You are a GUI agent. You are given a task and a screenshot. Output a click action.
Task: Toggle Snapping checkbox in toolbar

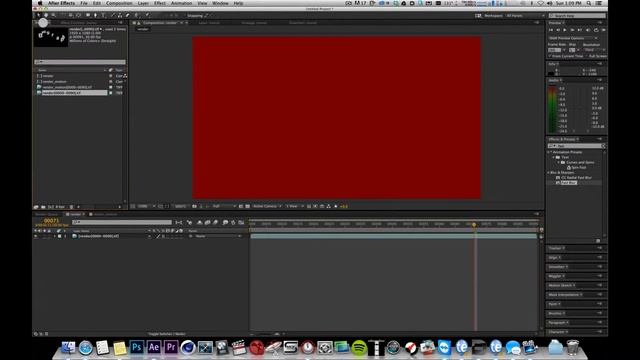(x=185, y=16)
